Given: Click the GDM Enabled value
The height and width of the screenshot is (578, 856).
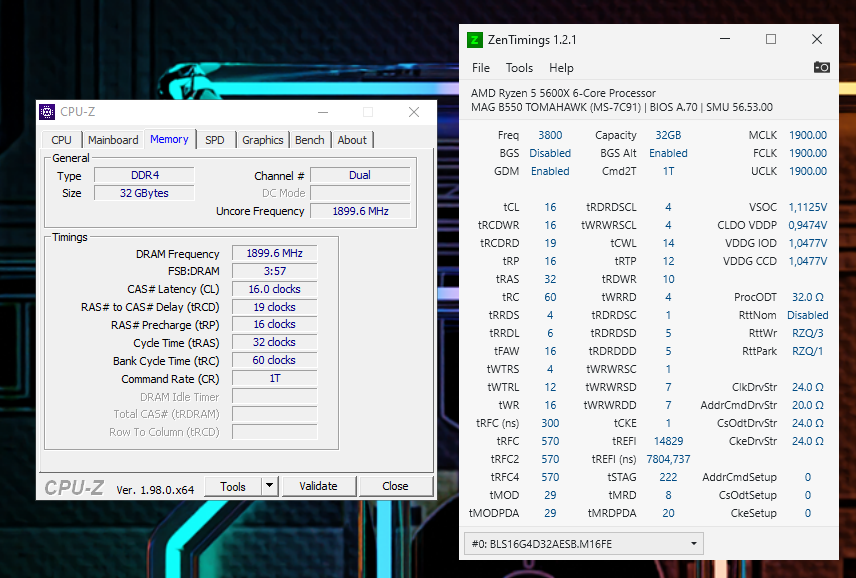Looking at the screenshot, I should [550, 171].
